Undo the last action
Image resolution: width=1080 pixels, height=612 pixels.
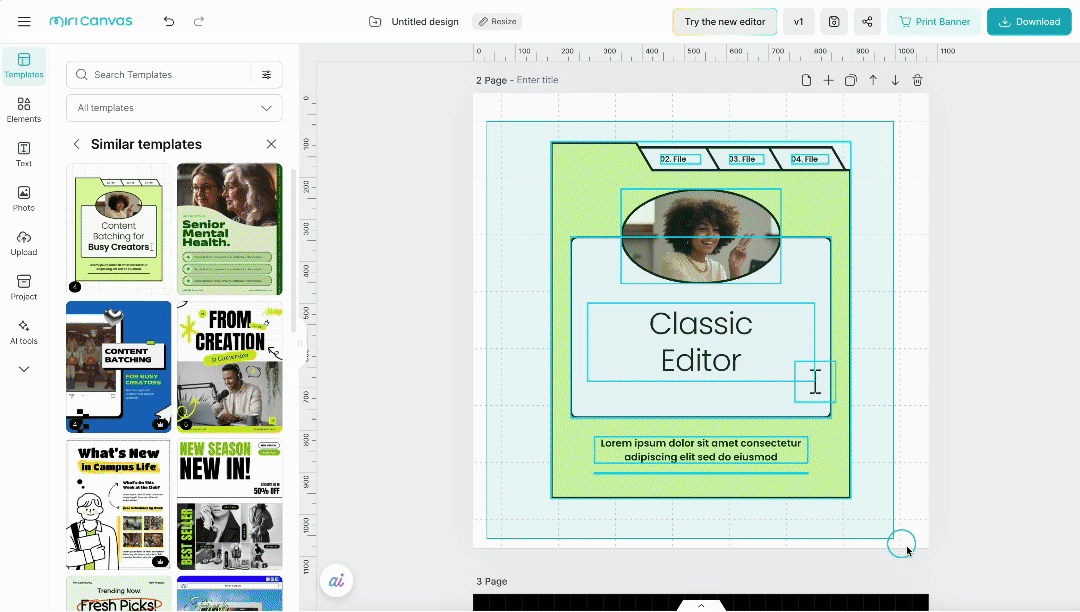[x=169, y=21]
